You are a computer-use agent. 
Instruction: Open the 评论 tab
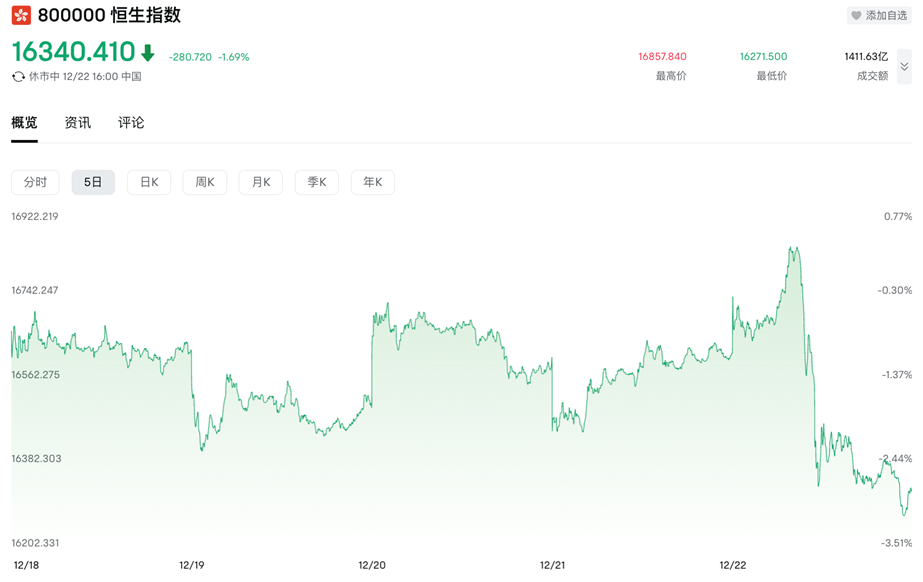[131, 122]
